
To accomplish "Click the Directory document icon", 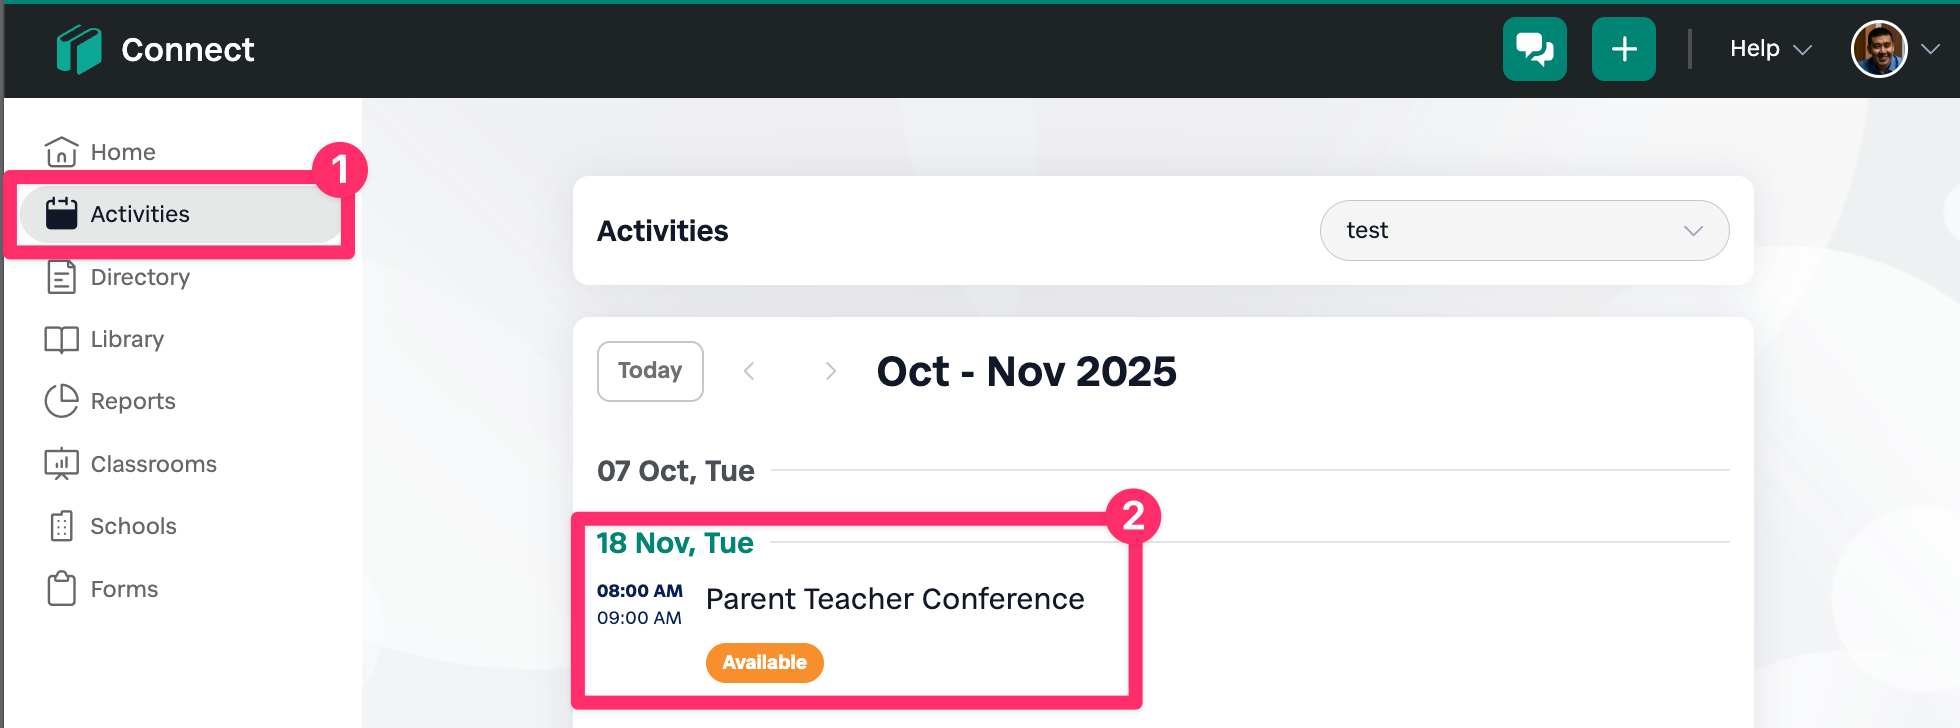I will (61, 277).
